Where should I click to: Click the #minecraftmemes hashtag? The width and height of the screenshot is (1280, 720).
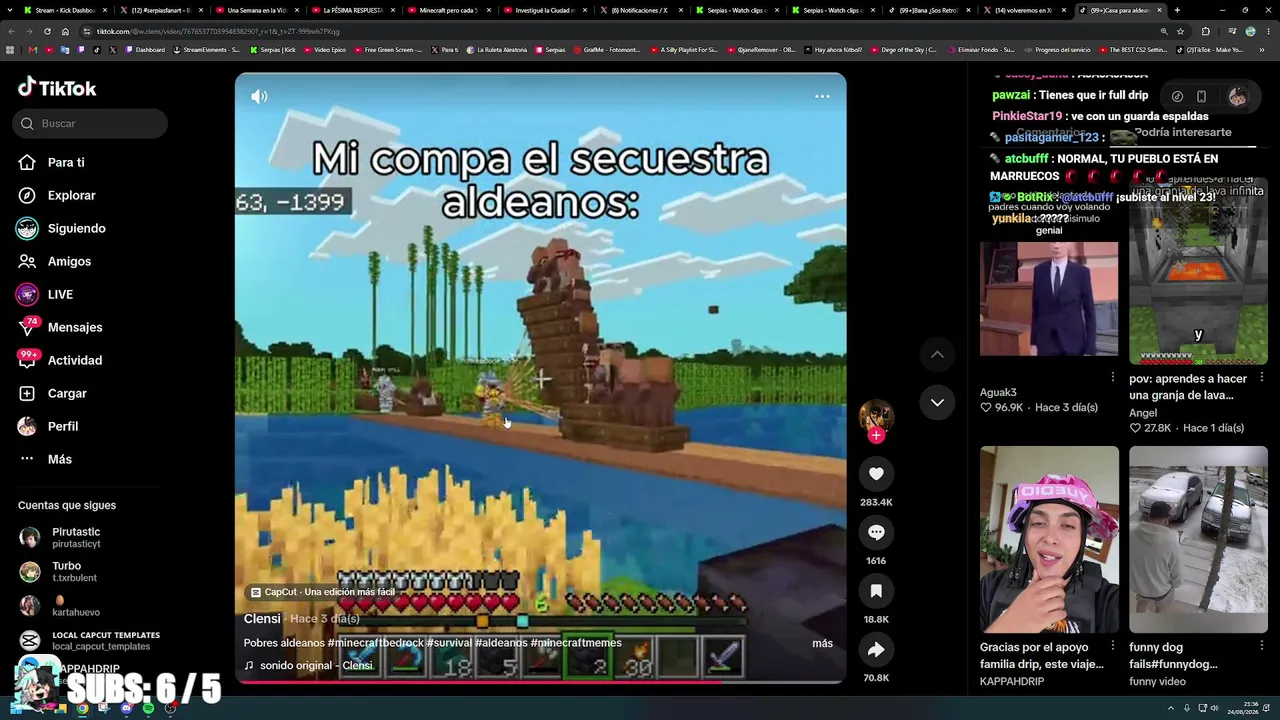click(576, 643)
